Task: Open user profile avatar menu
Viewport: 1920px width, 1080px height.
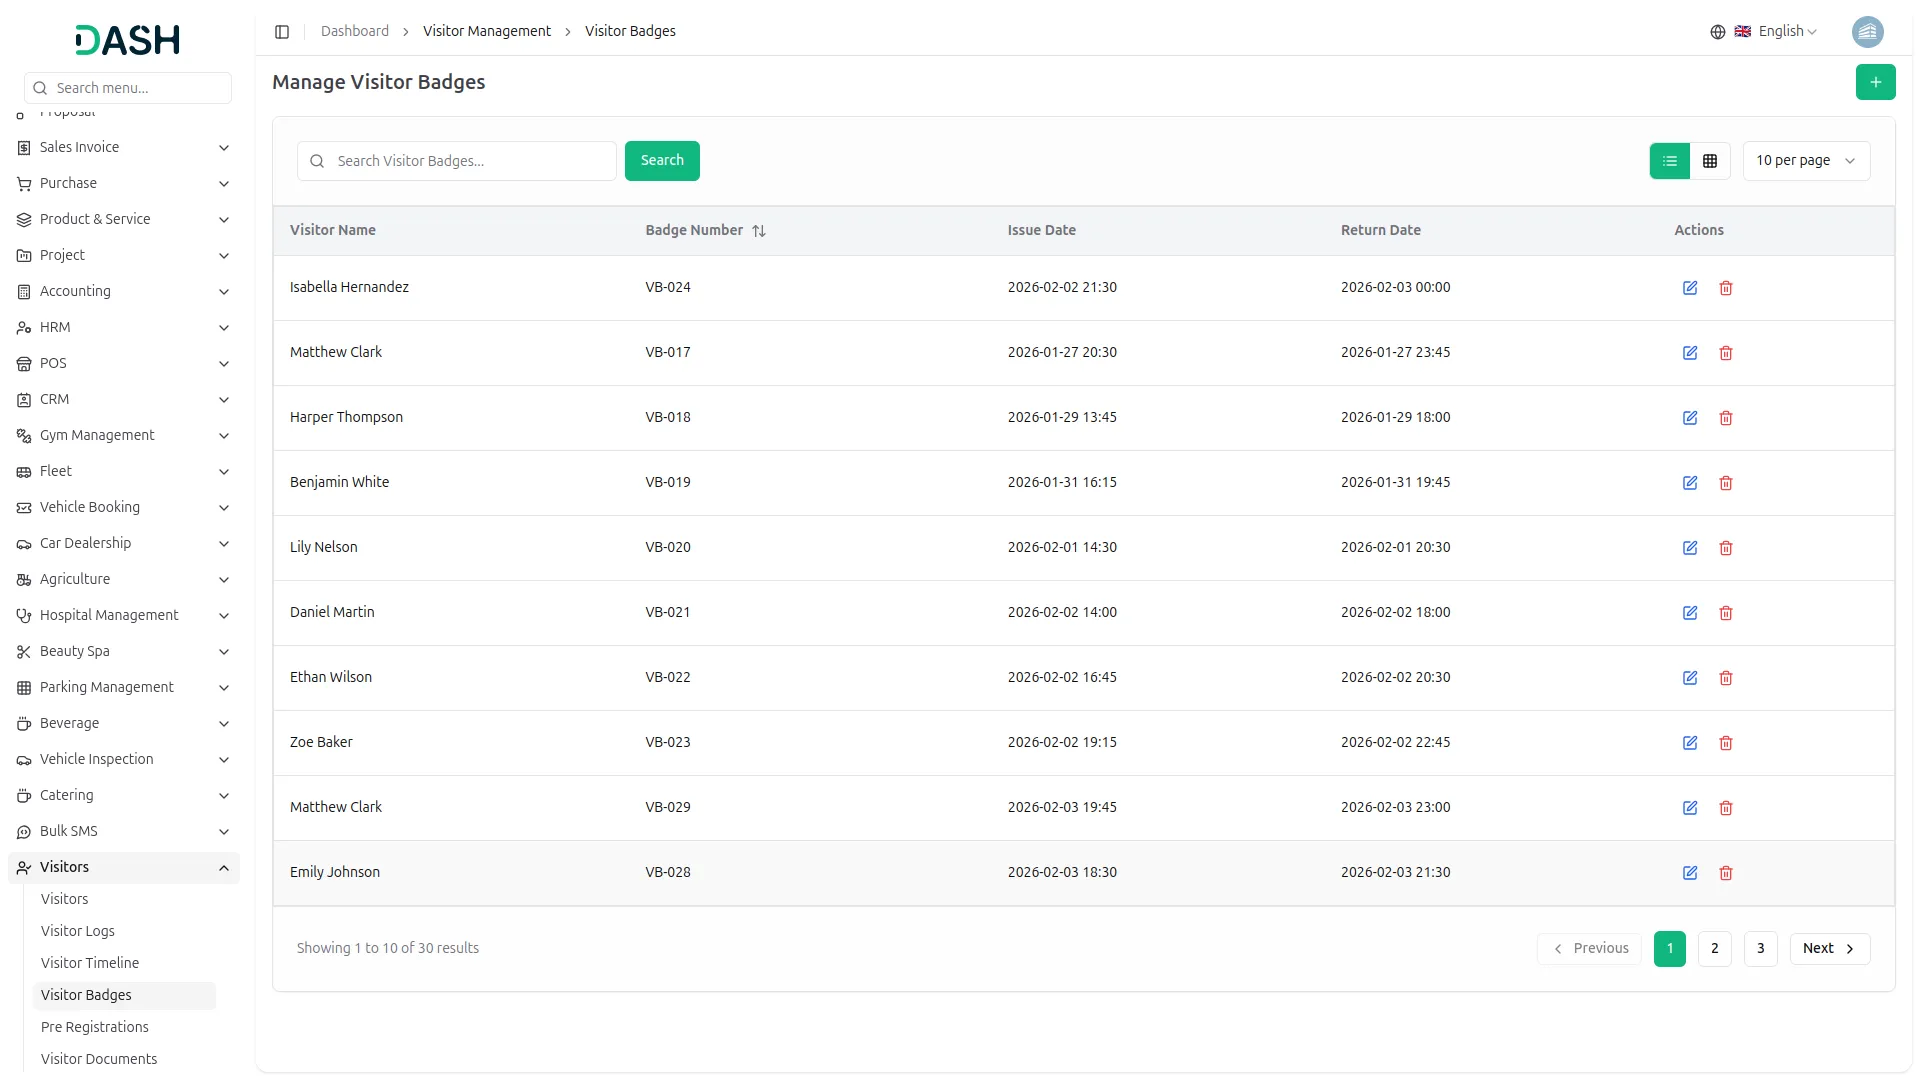Action: click(x=1867, y=32)
